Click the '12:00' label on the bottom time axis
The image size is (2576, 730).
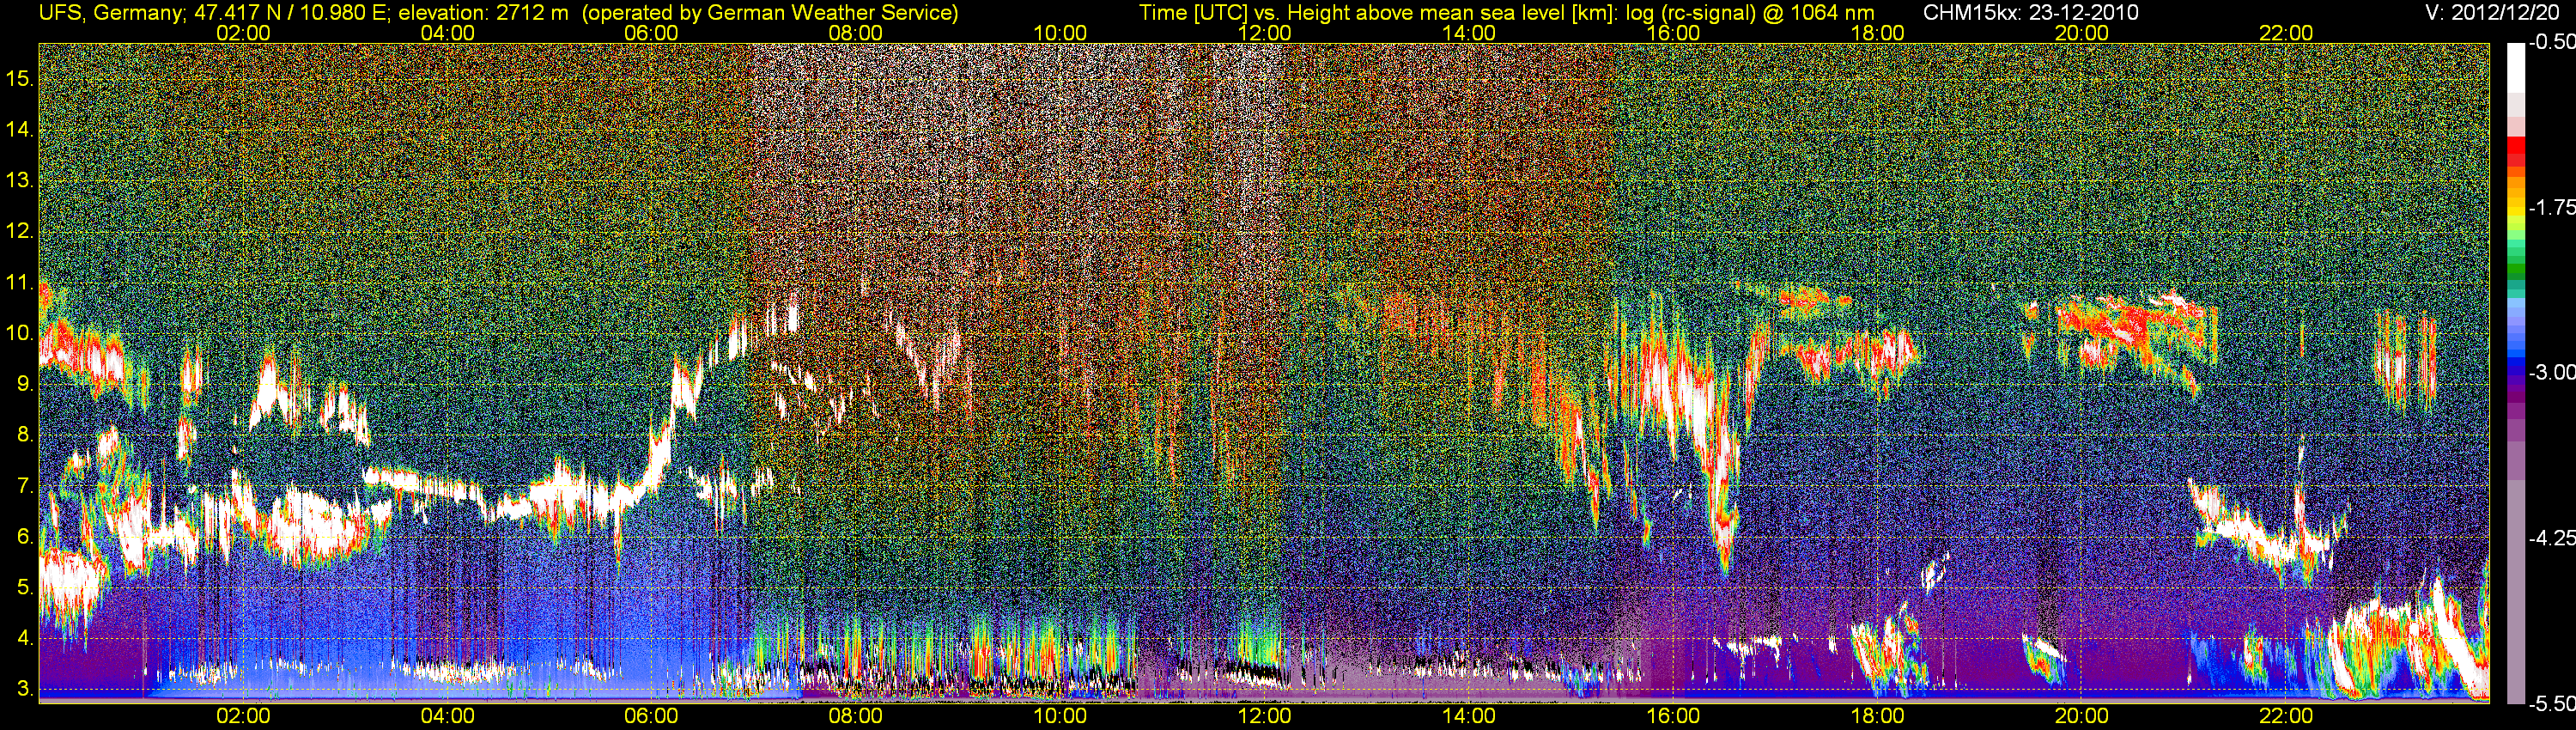[x=1264, y=717]
